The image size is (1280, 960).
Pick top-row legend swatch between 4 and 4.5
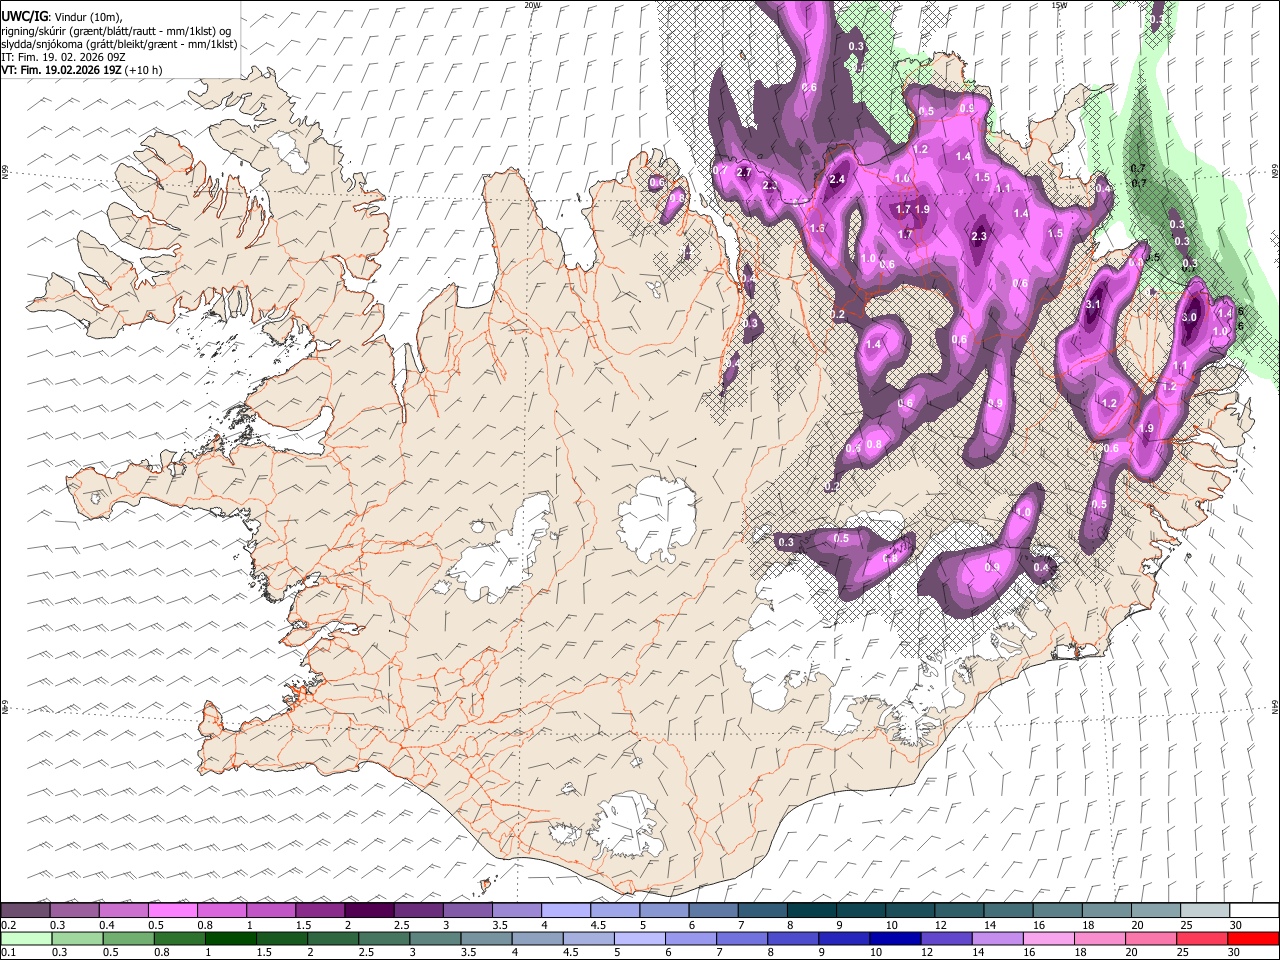(x=566, y=911)
